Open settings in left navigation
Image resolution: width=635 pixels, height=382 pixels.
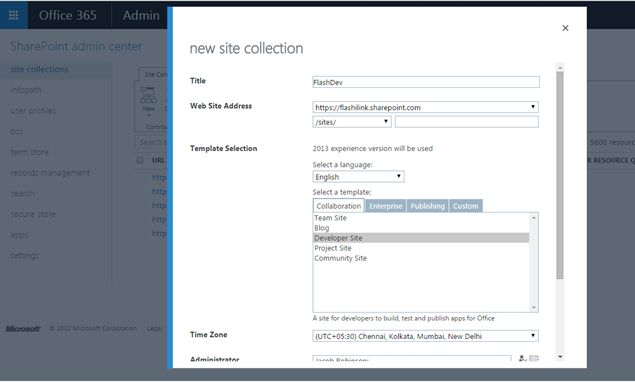point(24,256)
